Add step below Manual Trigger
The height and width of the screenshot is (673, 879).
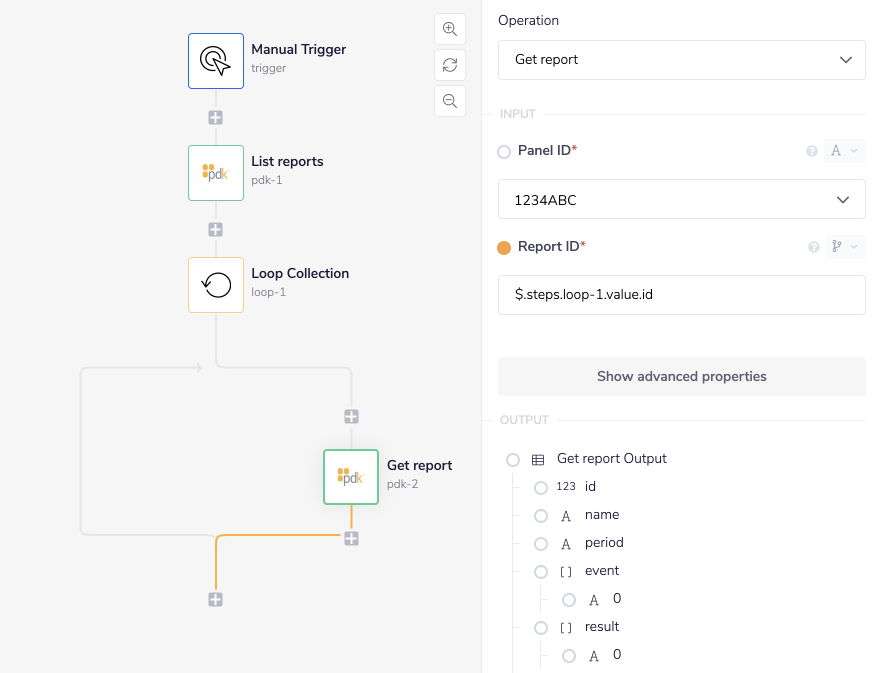(x=215, y=117)
